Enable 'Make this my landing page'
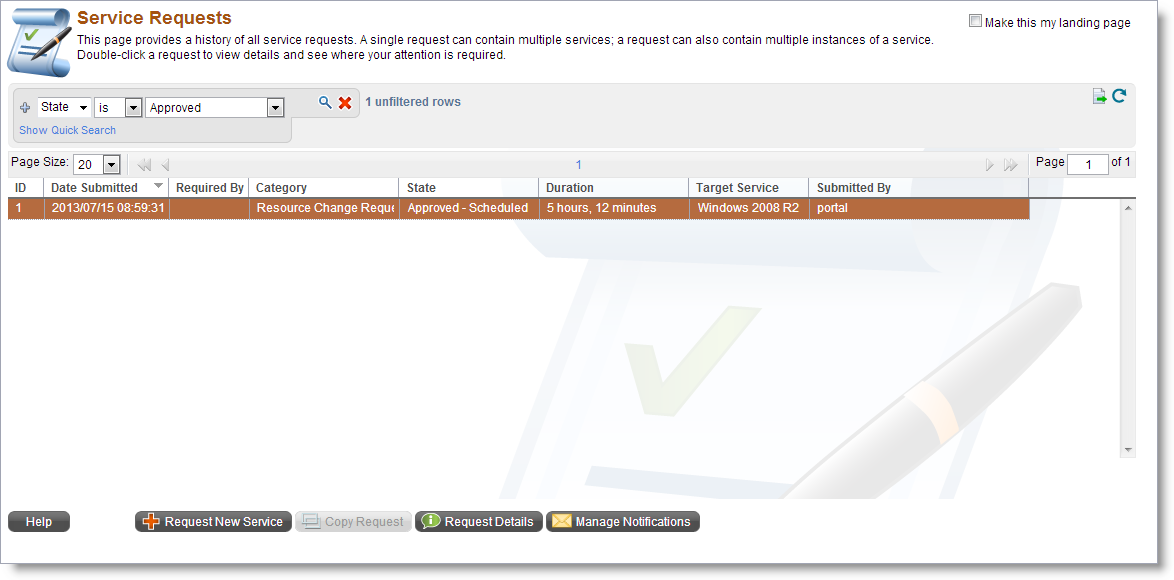Viewport: 1174px width, 580px height. (975, 22)
